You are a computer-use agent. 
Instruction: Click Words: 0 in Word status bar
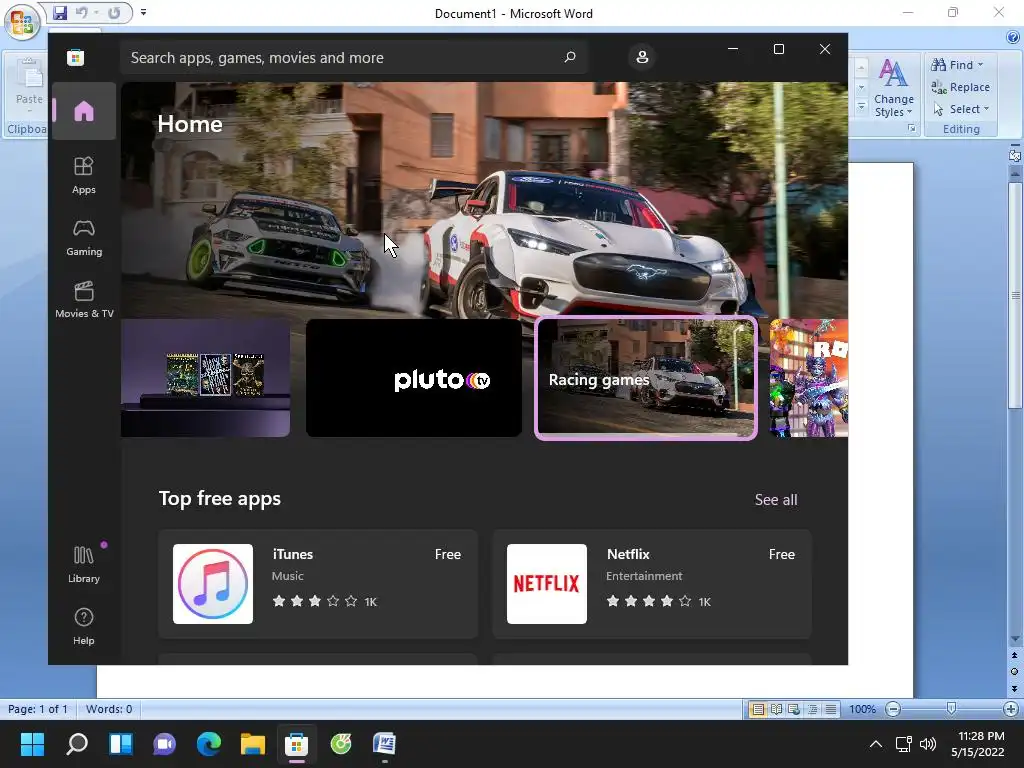tap(109, 709)
